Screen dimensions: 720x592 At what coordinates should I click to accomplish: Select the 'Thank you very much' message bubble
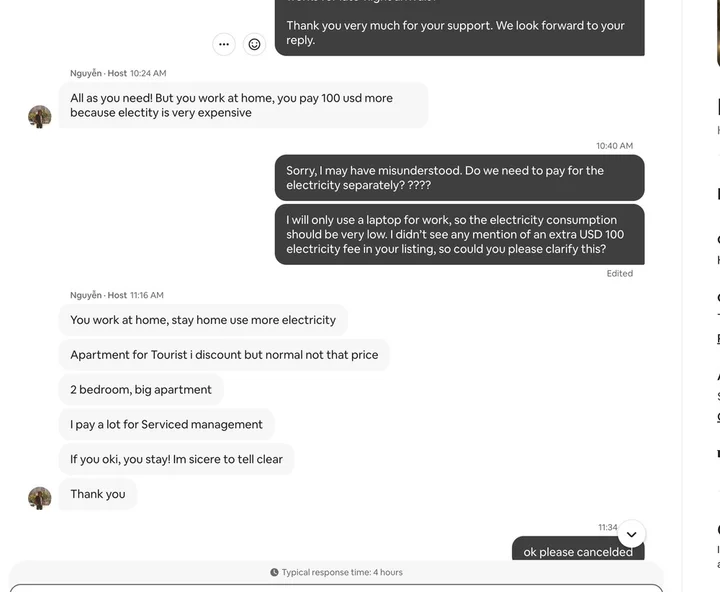tap(459, 28)
